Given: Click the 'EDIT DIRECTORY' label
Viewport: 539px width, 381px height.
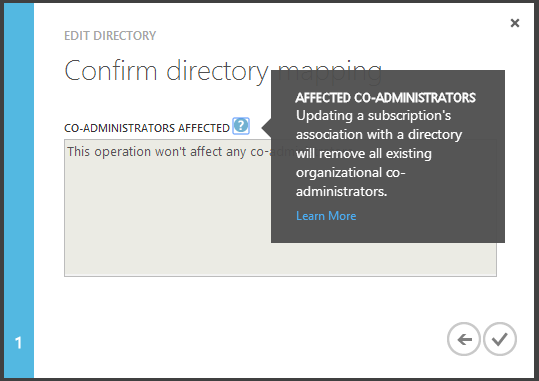Looking at the screenshot, I should (110, 36).
